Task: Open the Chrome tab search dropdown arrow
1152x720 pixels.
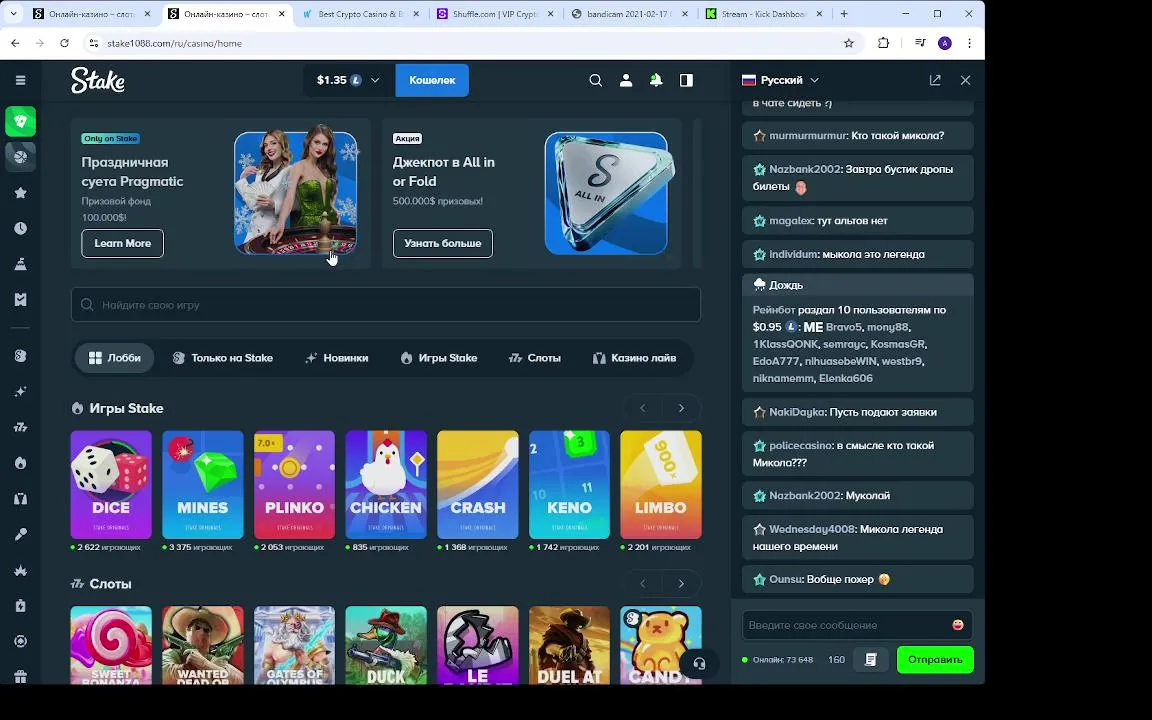Action: (15, 14)
